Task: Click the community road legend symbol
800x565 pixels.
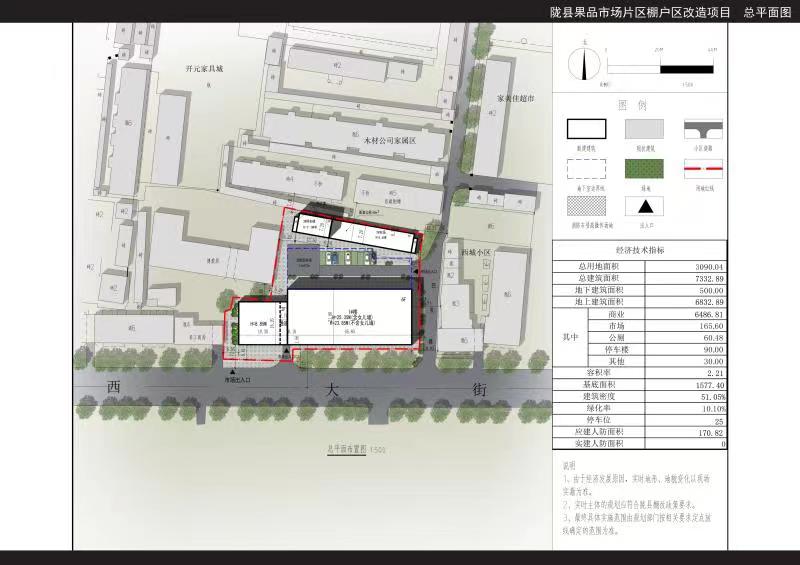Action: point(702,129)
